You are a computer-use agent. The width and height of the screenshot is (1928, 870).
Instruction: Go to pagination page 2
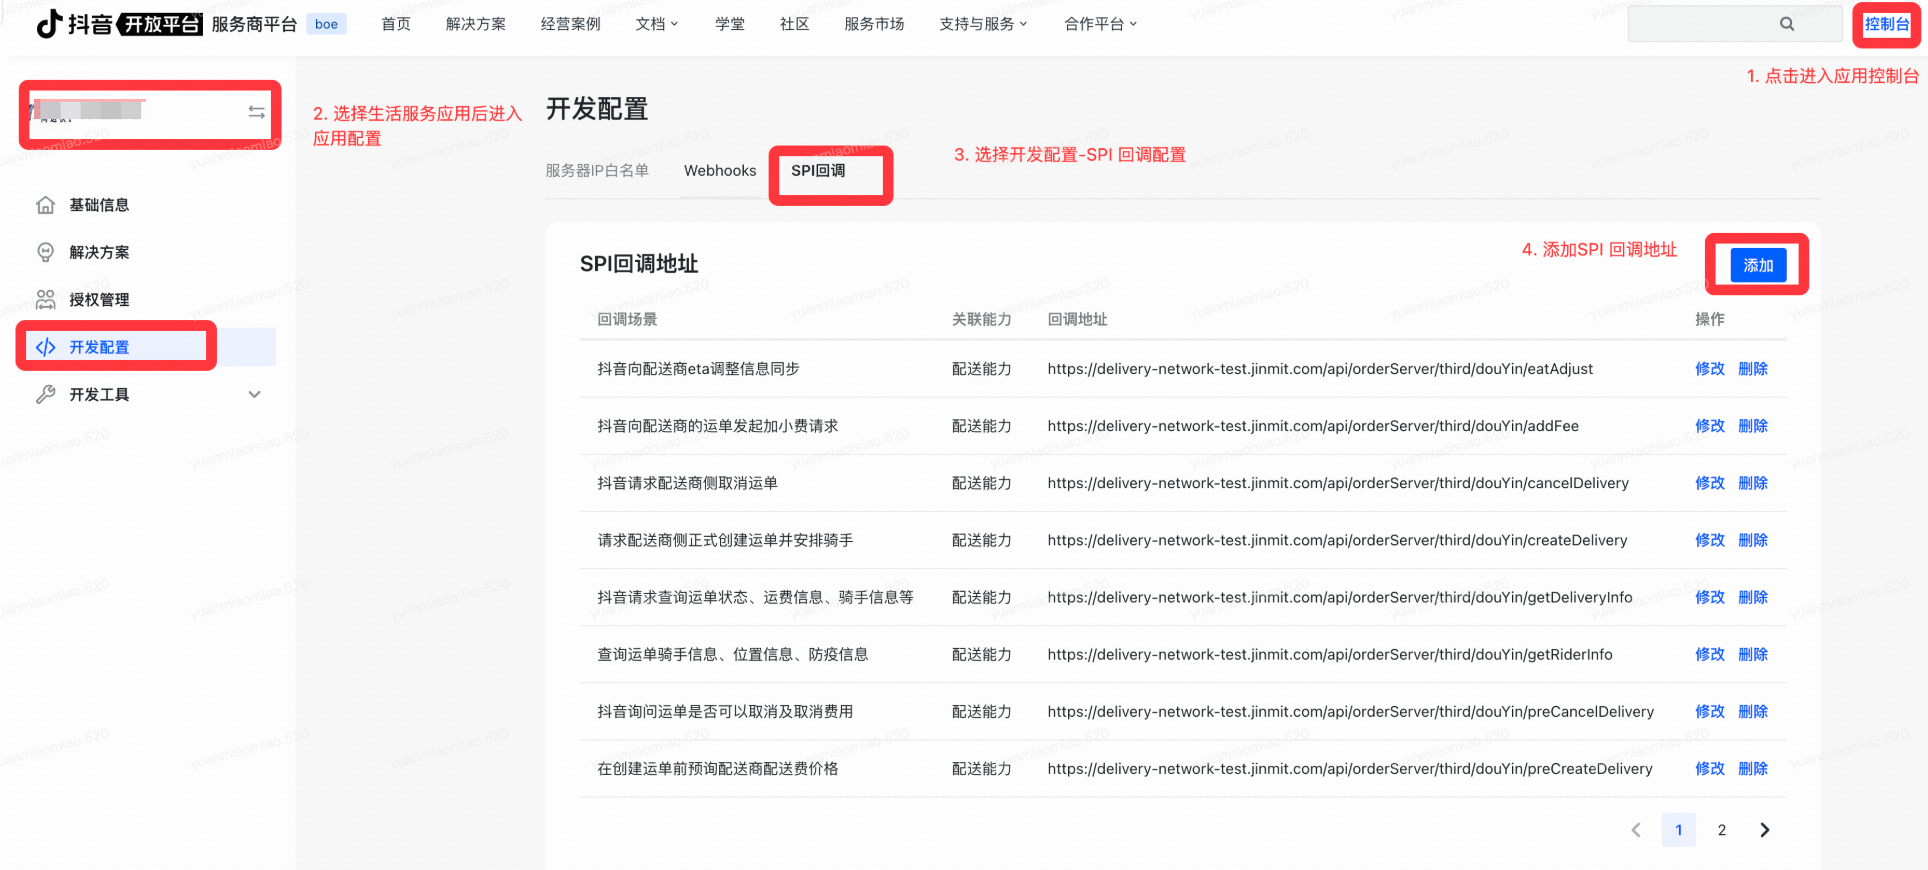click(1721, 830)
